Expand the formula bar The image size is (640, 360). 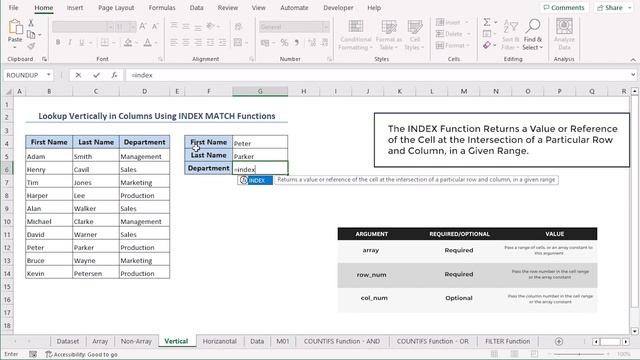click(633, 75)
